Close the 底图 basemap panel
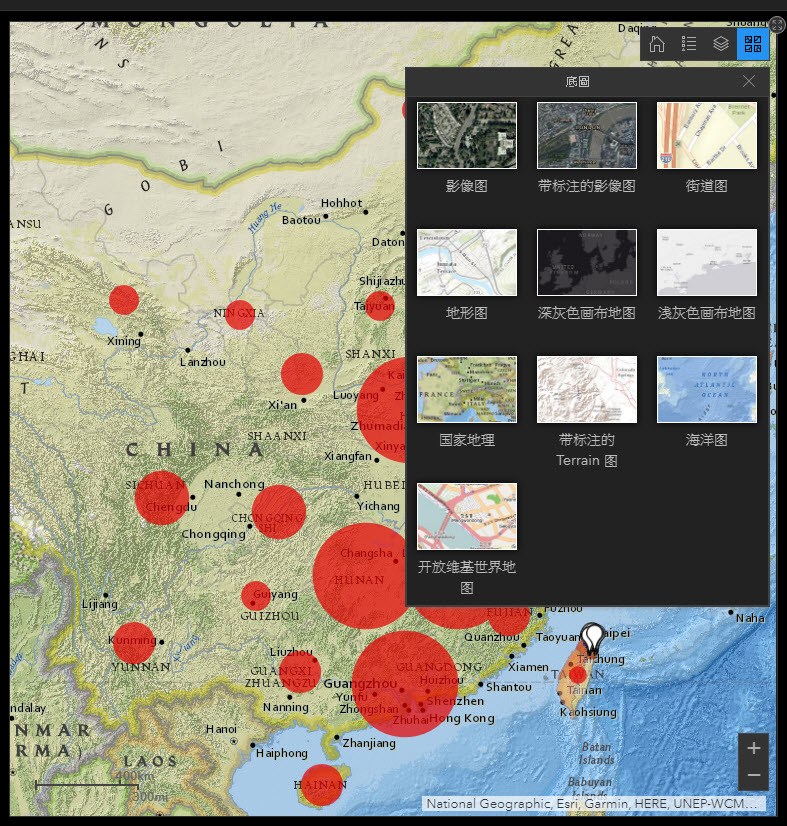Viewport: 787px width, 826px height. [749, 81]
